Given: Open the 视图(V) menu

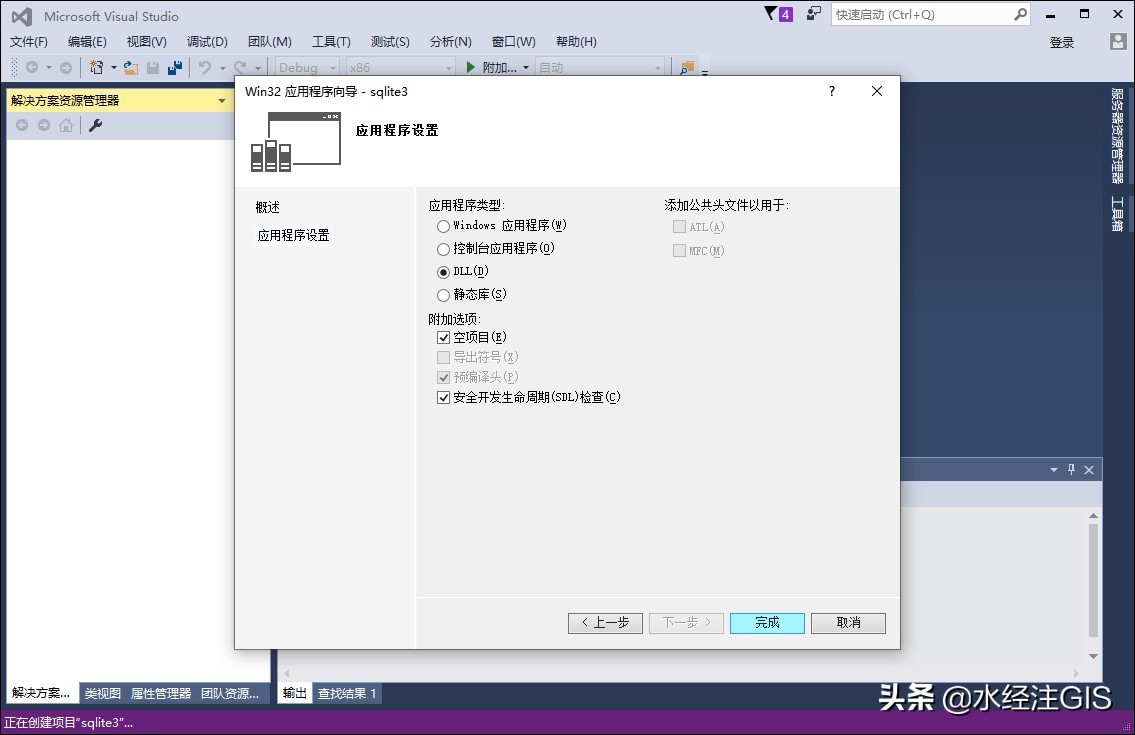Looking at the screenshot, I should pos(146,41).
